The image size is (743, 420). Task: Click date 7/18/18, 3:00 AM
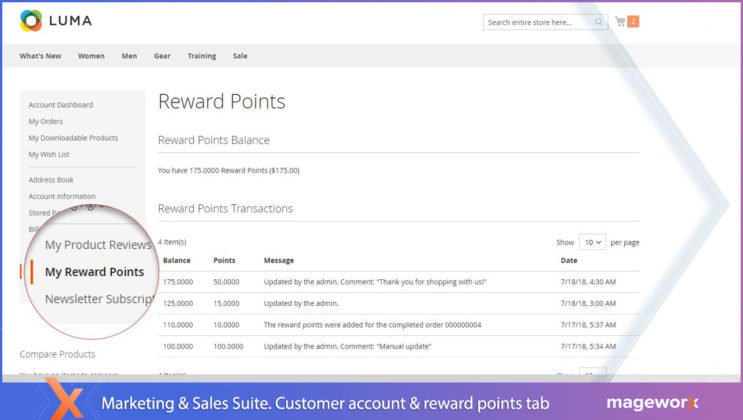tap(588, 303)
